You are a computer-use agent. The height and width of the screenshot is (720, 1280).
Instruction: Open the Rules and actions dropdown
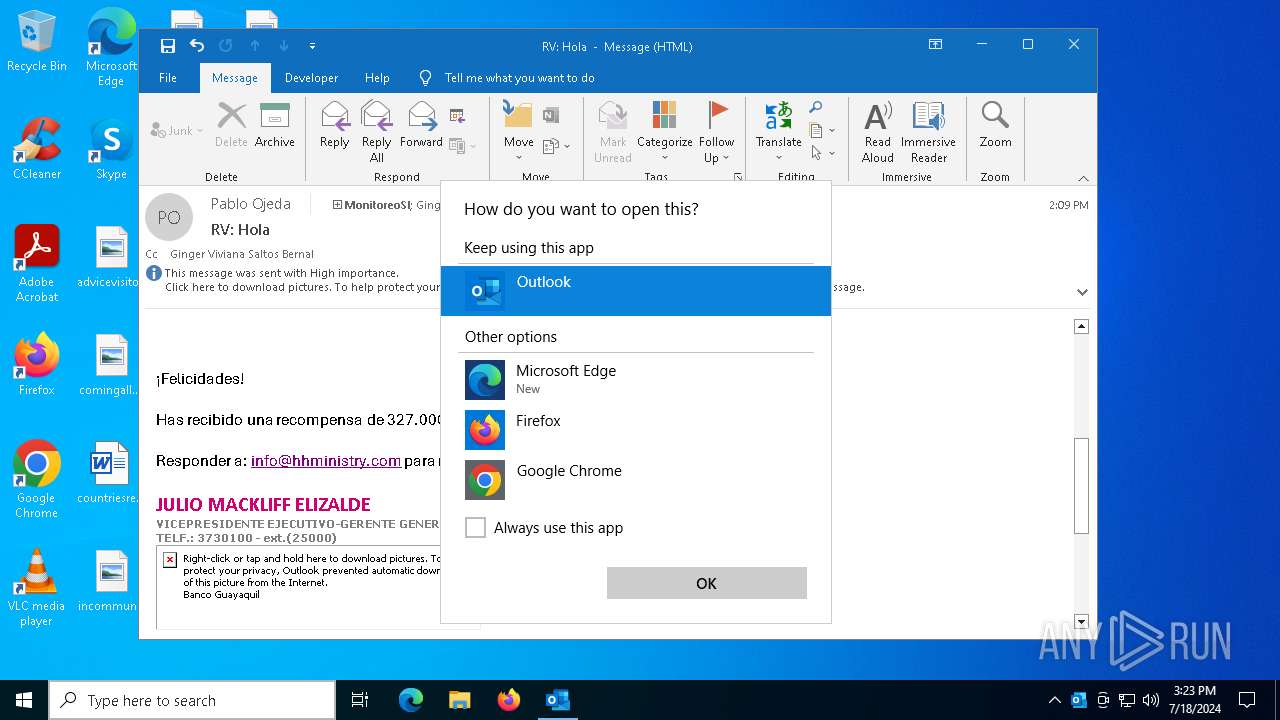click(556, 146)
